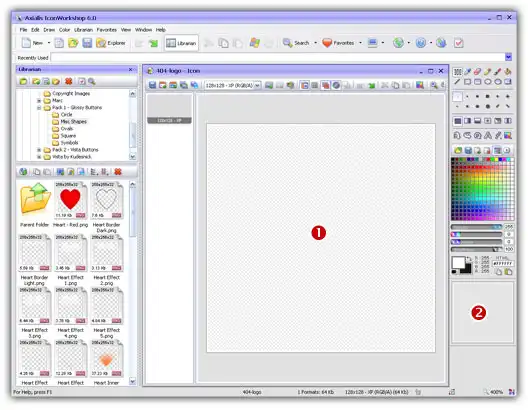Image resolution: width=528 pixels, height=410 pixels.
Task: Open the Librarian menu
Action: (84, 30)
